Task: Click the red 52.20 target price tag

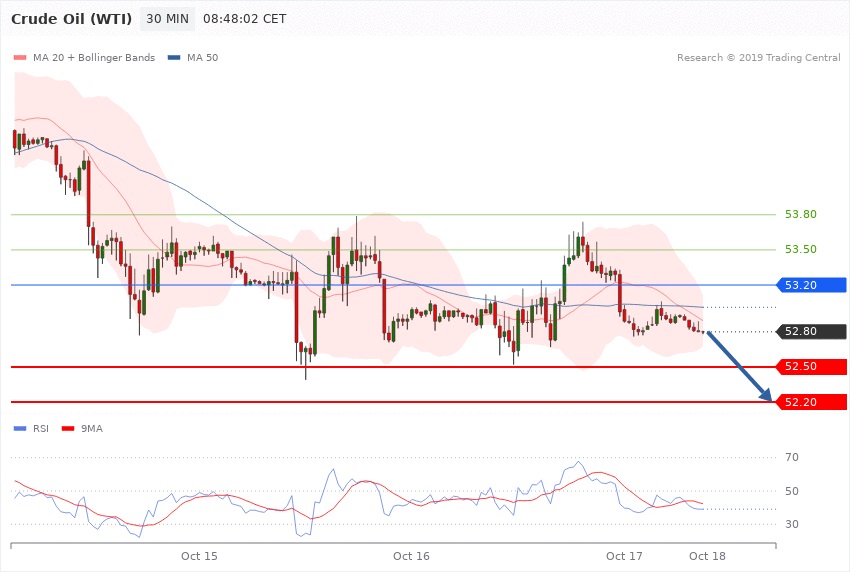Action: [x=812, y=402]
